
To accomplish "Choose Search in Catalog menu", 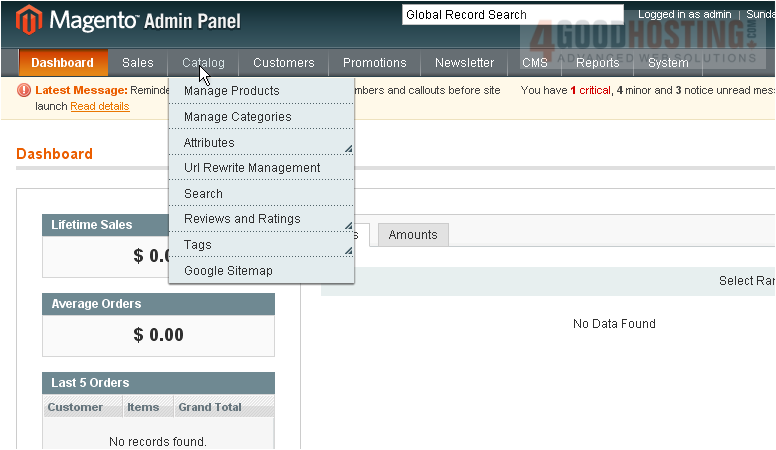I will point(203,194).
